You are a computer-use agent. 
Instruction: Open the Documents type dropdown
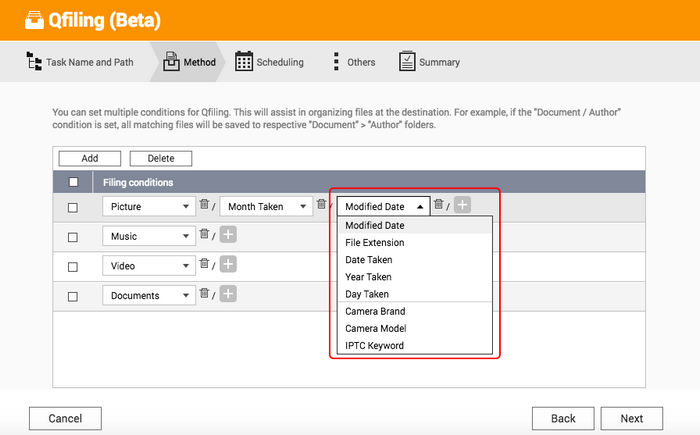[149, 296]
